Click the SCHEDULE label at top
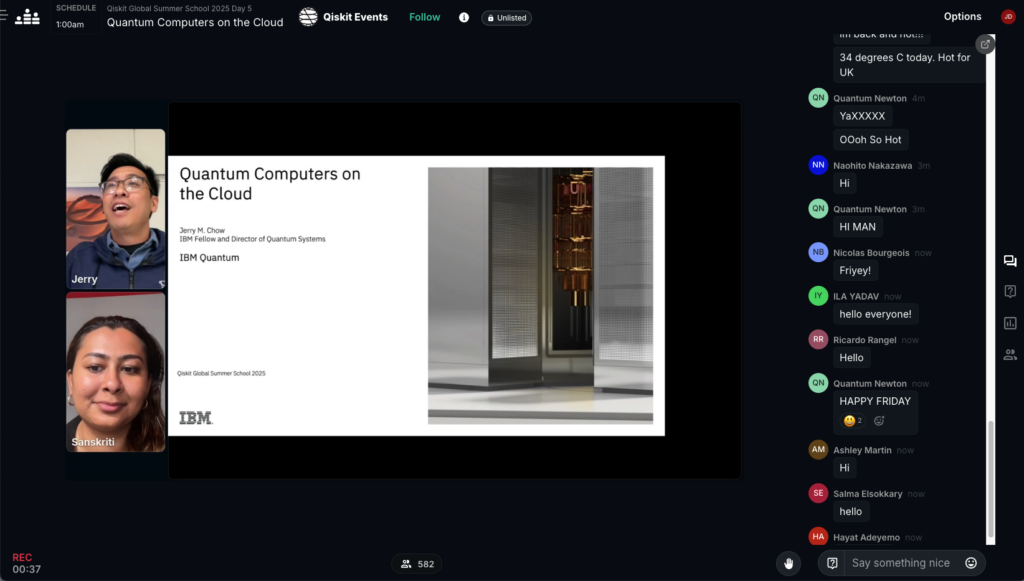Image resolution: width=1024 pixels, height=581 pixels. click(76, 8)
